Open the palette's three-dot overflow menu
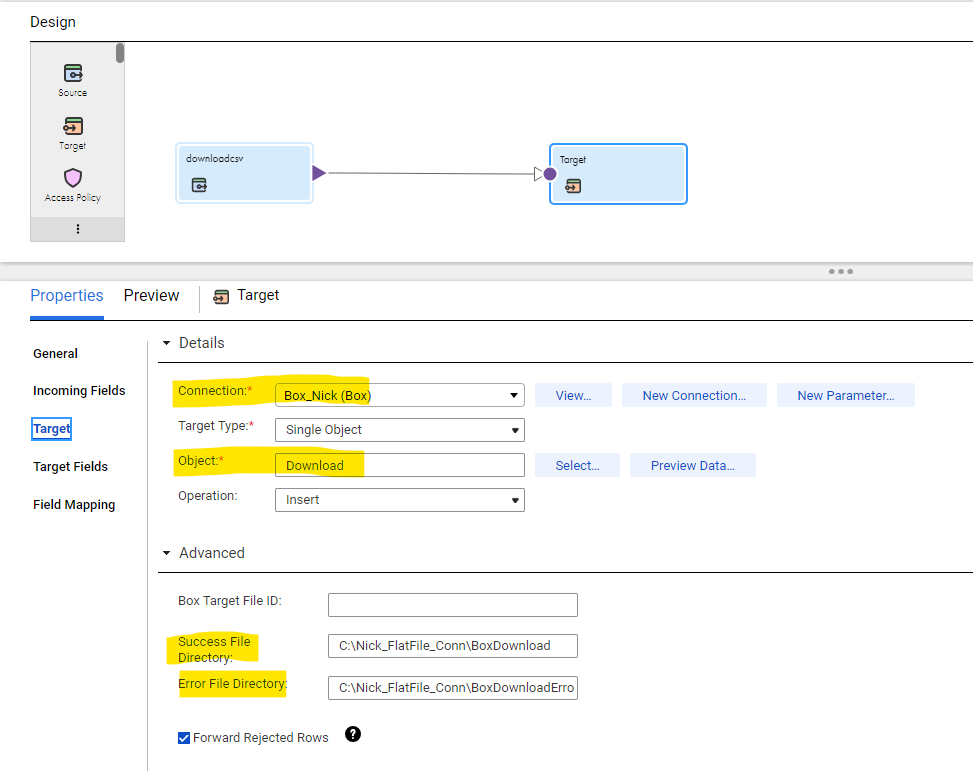Screen dimensions: 973x771 point(78,228)
